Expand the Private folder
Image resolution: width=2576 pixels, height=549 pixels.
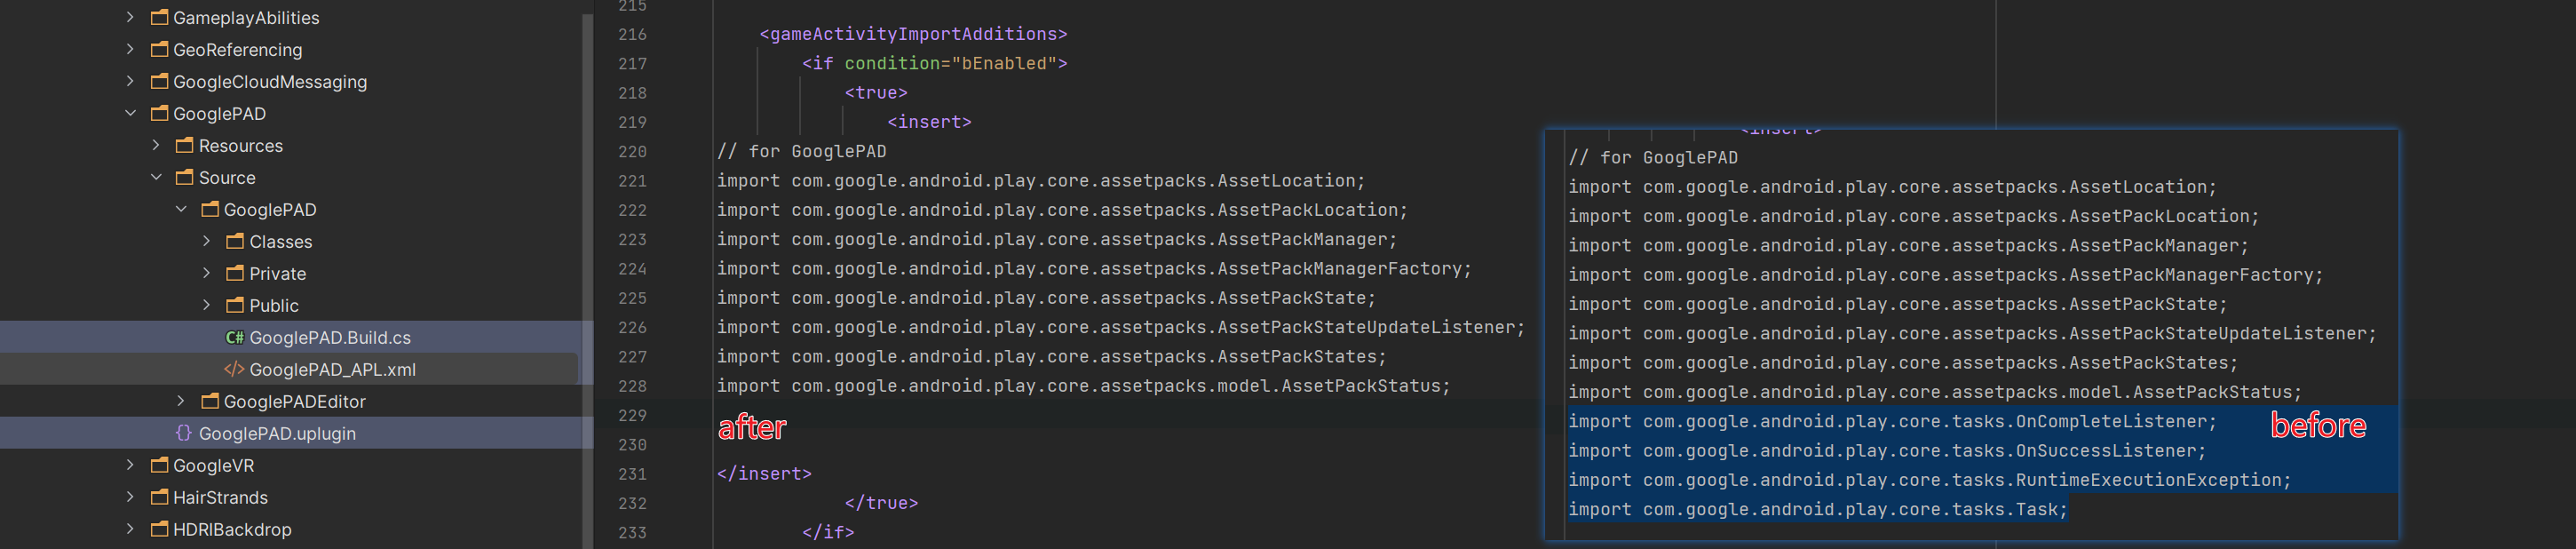[x=206, y=273]
